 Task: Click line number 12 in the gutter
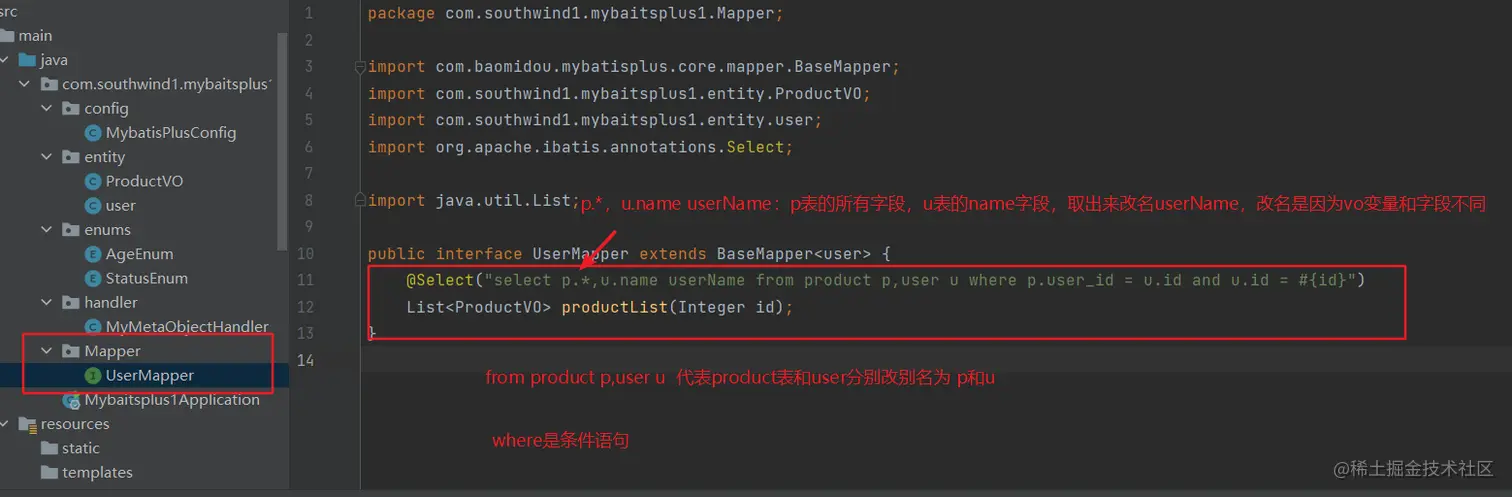304,307
